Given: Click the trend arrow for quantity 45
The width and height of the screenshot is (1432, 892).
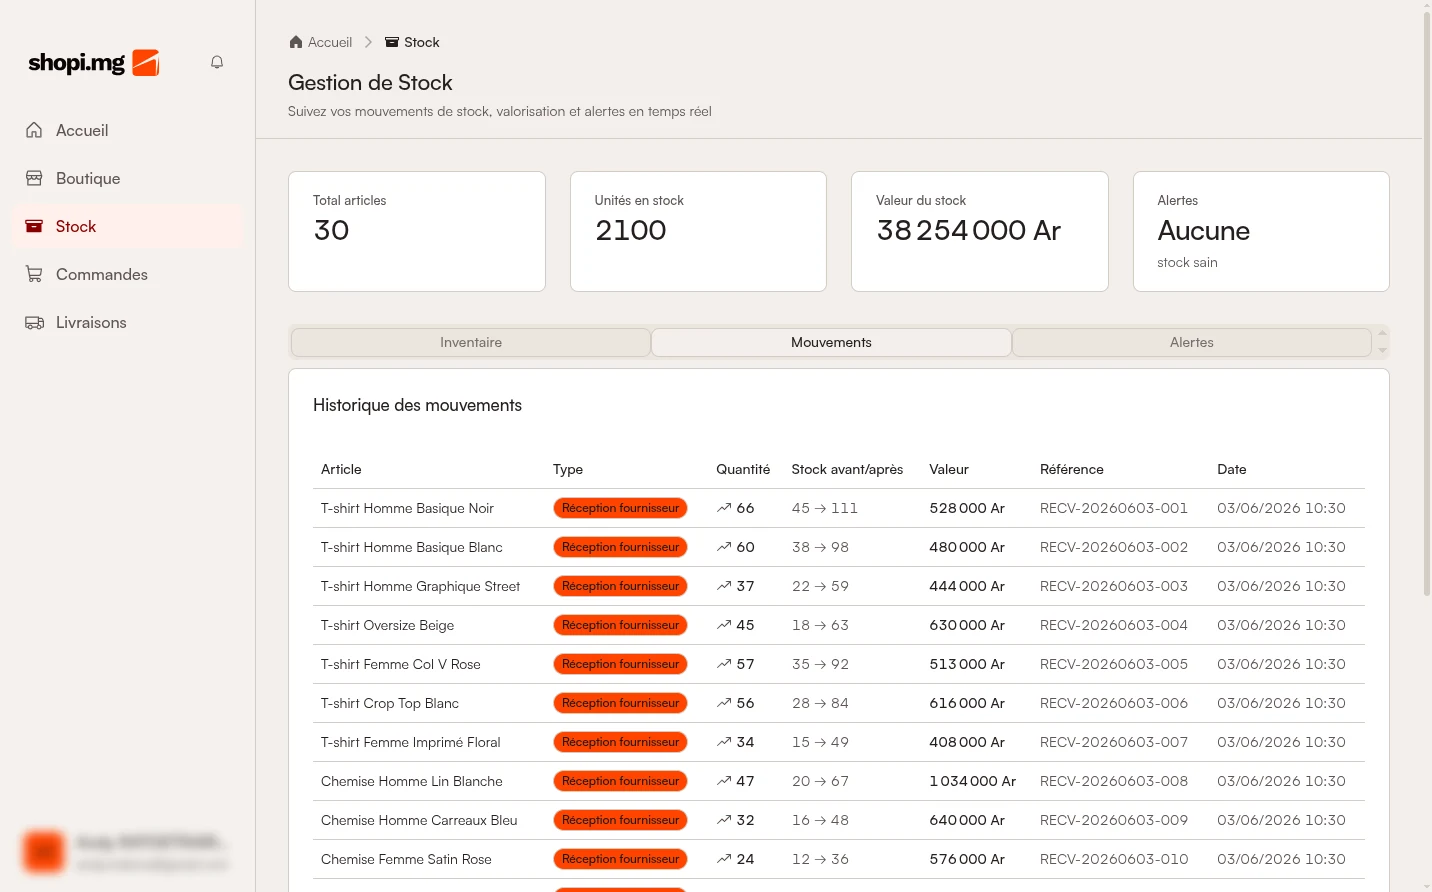Looking at the screenshot, I should coord(724,625).
